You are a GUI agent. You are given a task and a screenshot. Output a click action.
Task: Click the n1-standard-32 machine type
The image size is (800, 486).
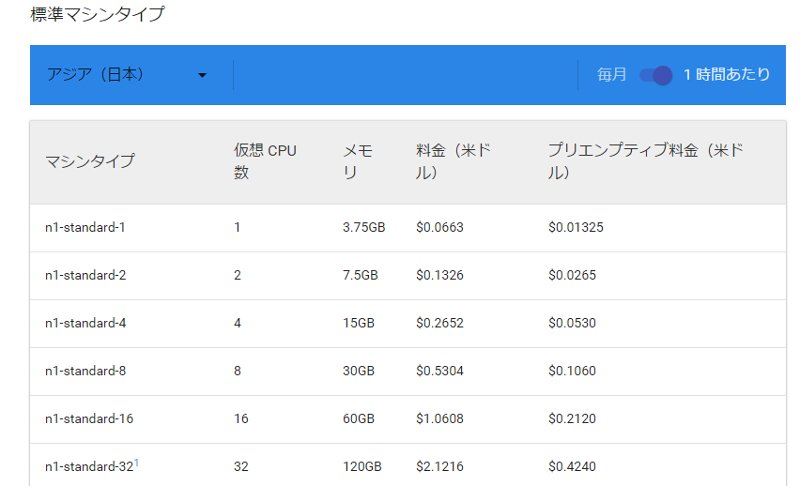click(89, 467)
